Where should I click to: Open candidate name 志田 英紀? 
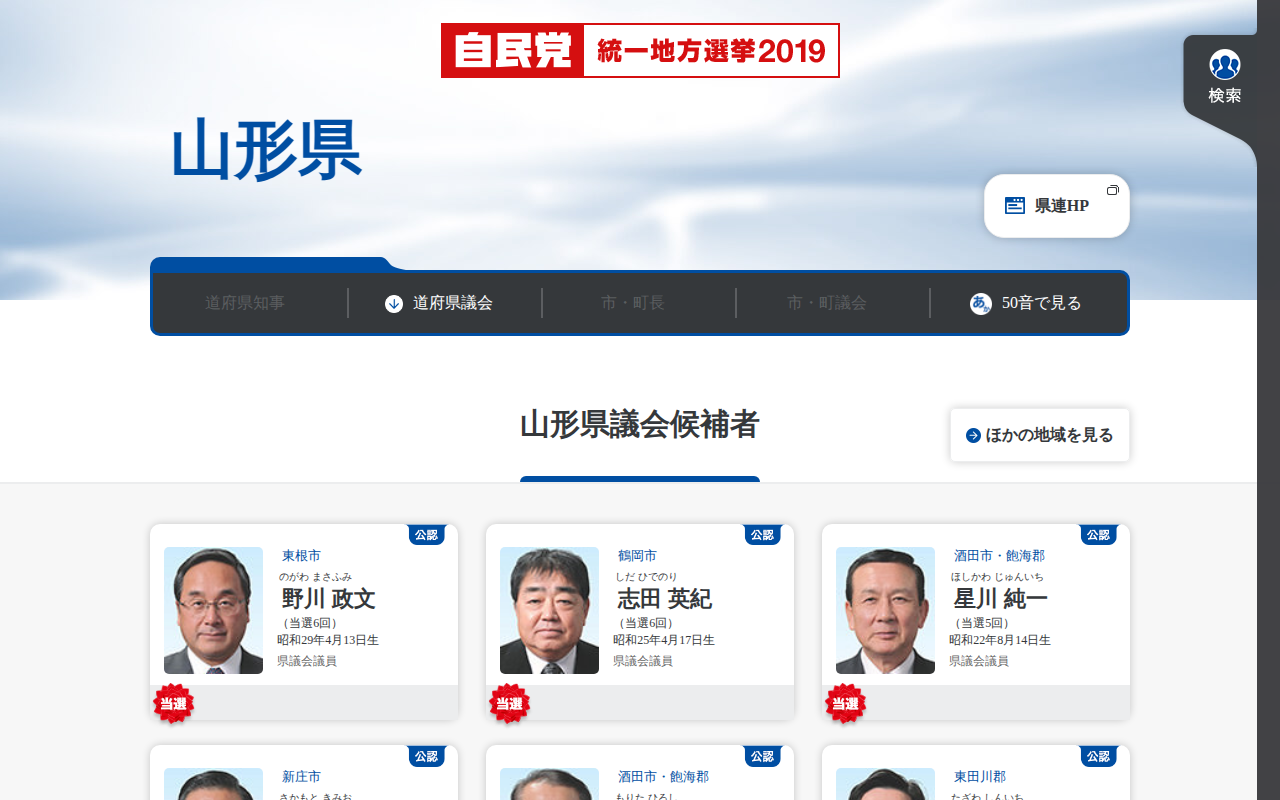[665, 598]
